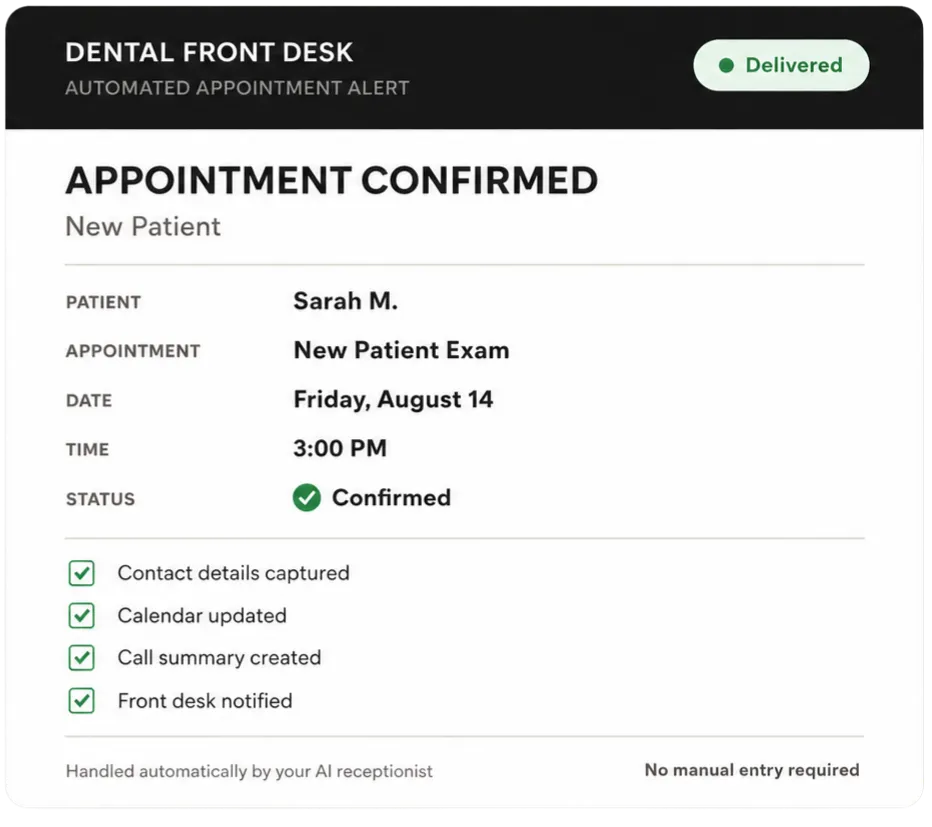Click the No manual entry required text

[752, 771]
